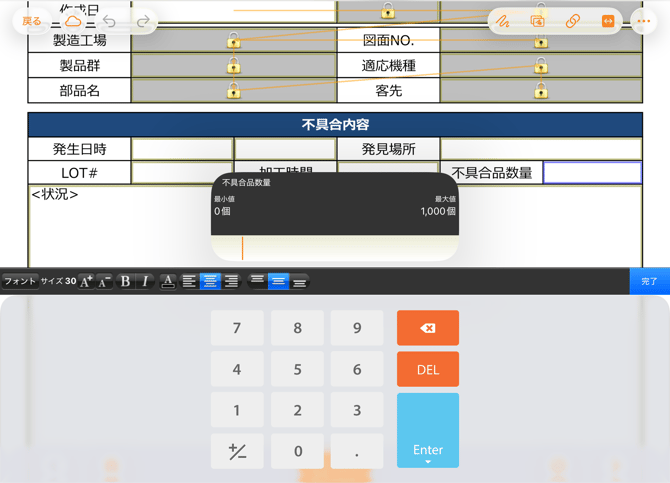
Task: Click the redo arrow icon
Action: (143, 21)
